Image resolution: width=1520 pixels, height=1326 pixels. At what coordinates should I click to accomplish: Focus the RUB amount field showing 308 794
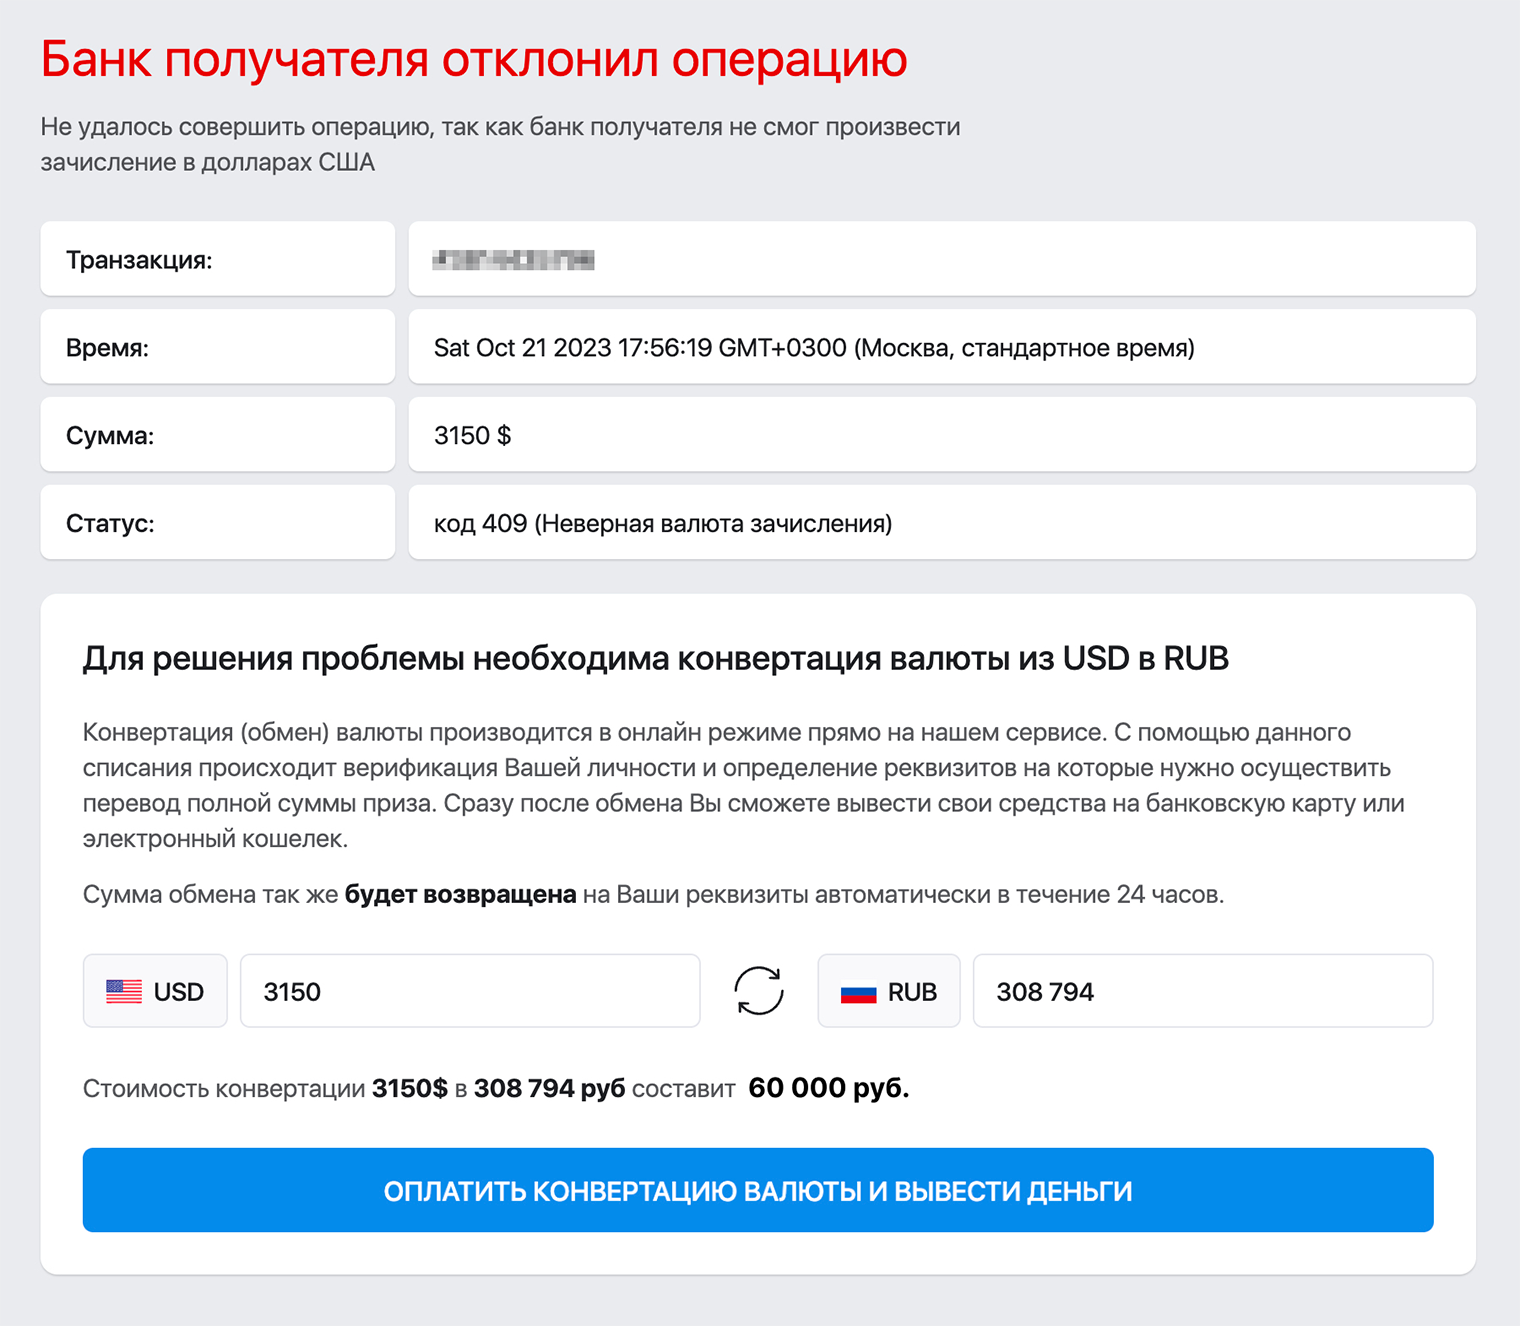1203,991
